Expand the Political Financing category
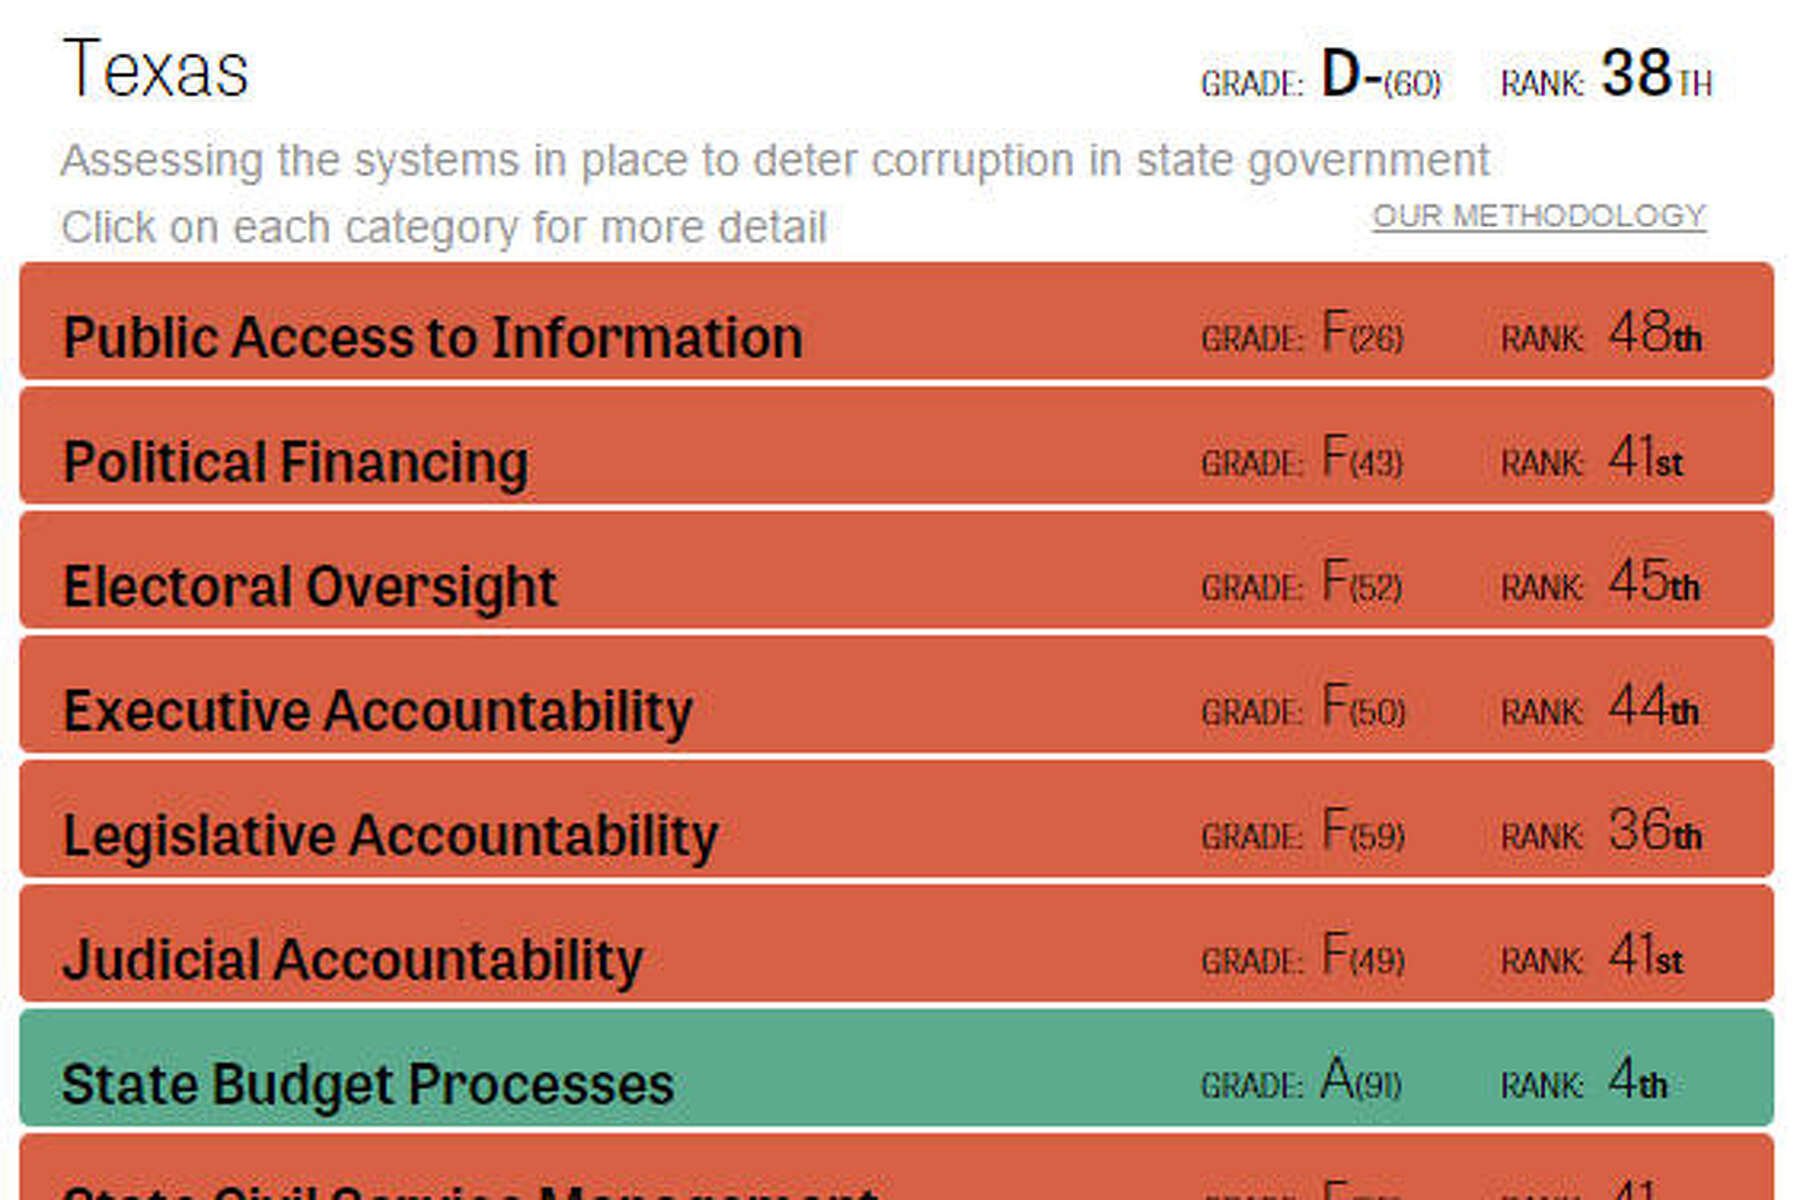The width and height of the screenshot is (1800, 1200). point(296,461)
